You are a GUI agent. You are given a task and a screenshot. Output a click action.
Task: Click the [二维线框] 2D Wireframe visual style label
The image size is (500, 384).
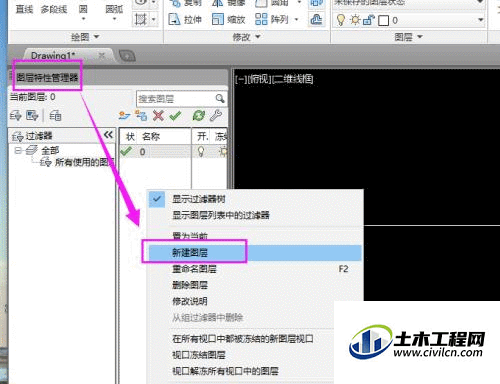(x=292, y=79)
